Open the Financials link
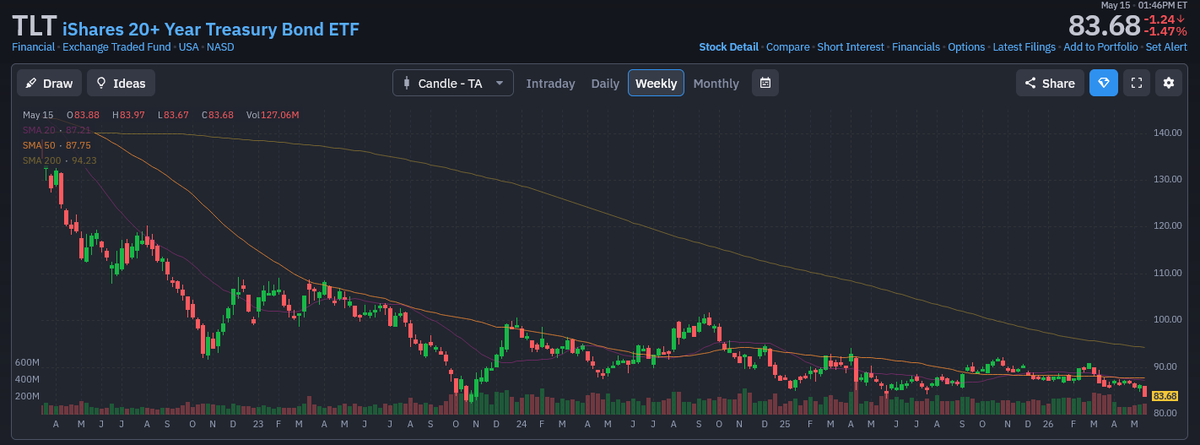1200x445 pixels. (x=916, y=47)
